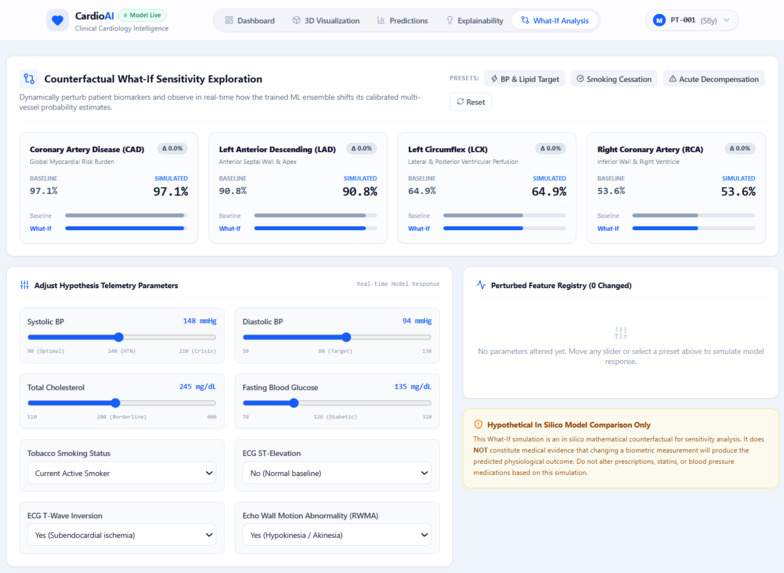Click the 135 mg/dL glucose value
Image resolution: width=784 pixels, height=573 pixels.
(412, 387)
